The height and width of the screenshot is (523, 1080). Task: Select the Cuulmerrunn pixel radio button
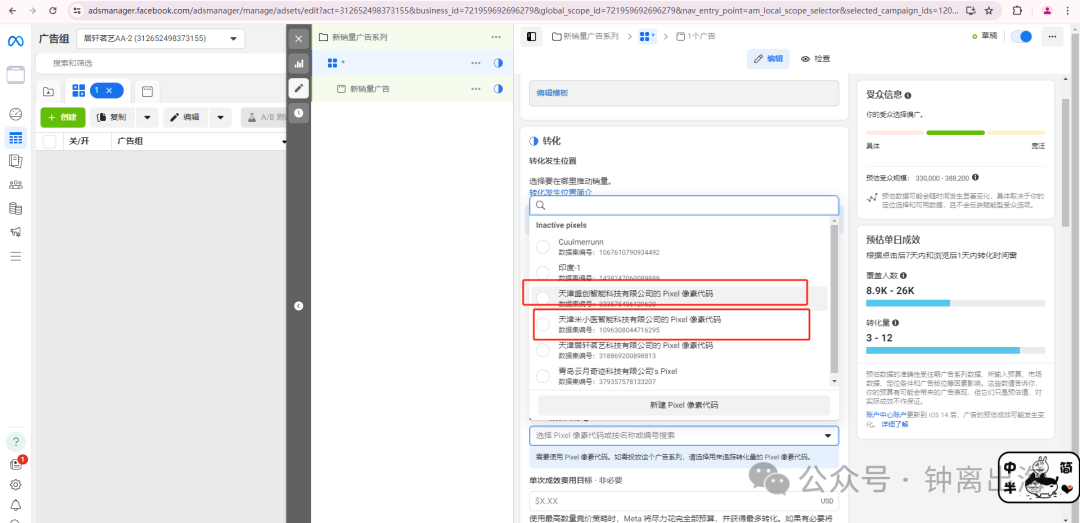pyautogui.click(x=543, y=247)
